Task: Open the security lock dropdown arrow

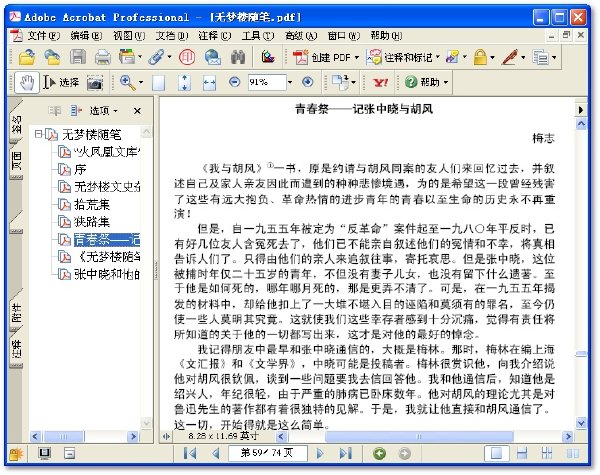Action: pos(492,58)
